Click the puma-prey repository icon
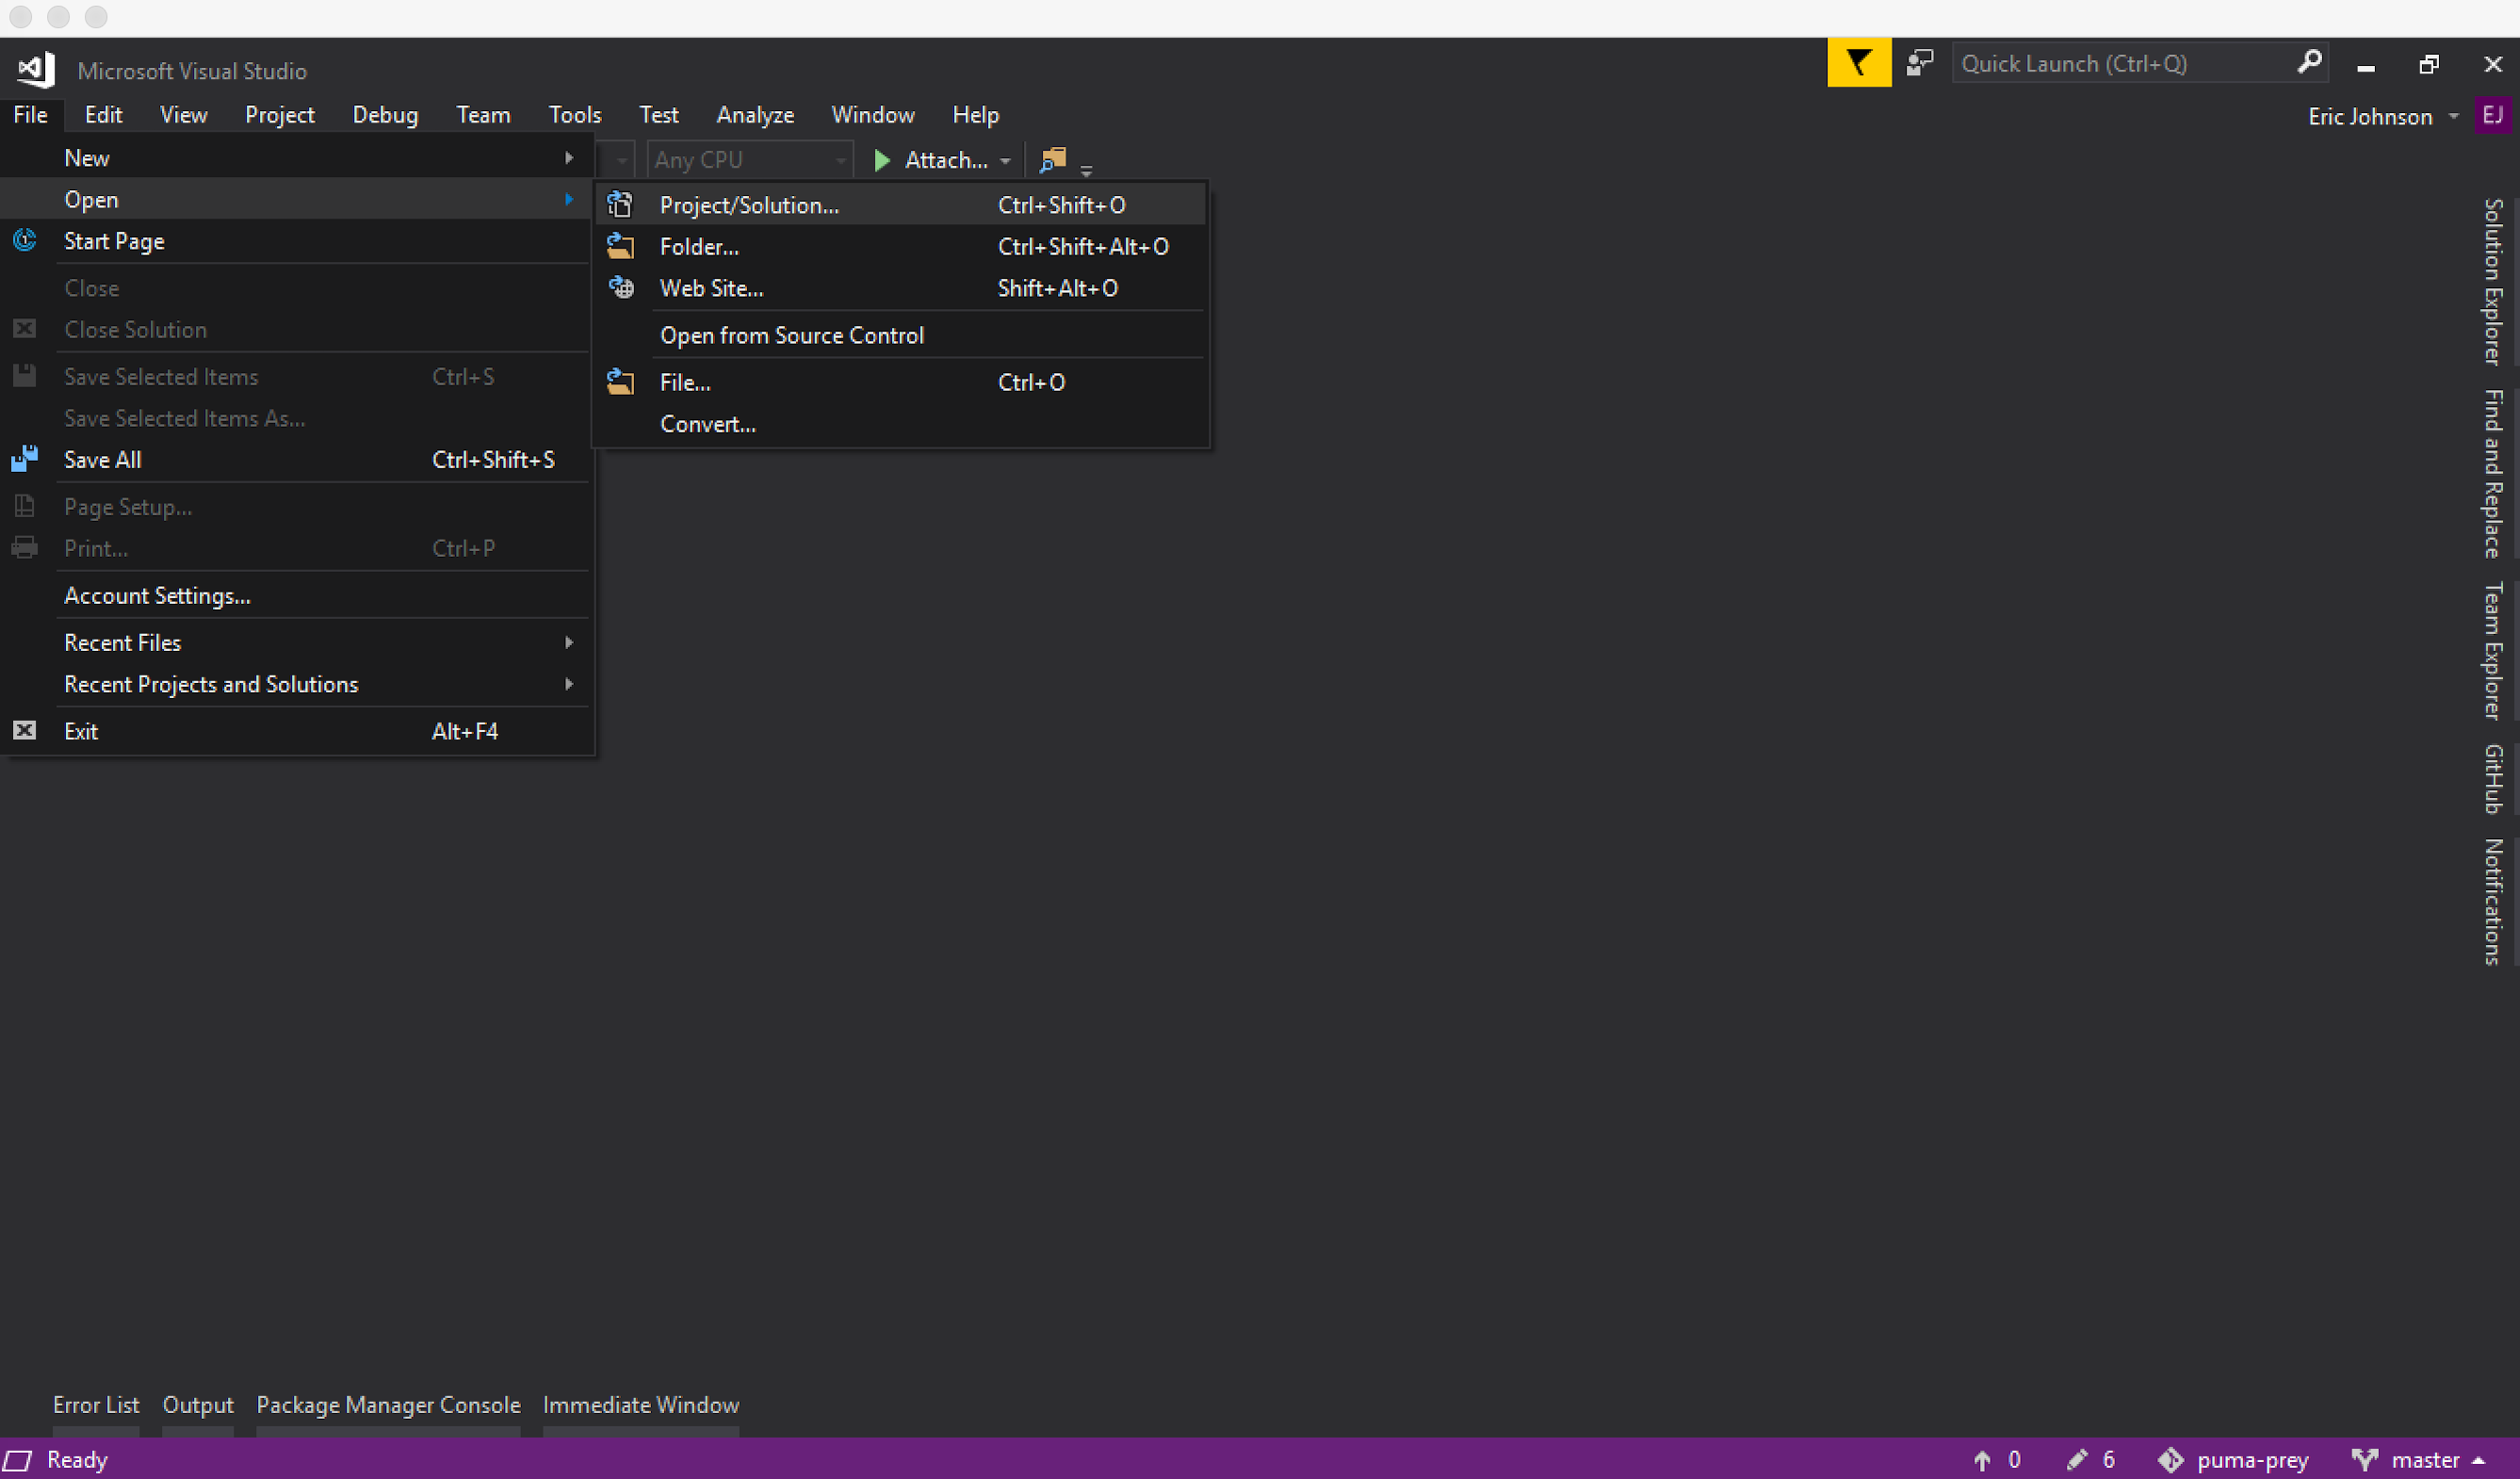 (2172, 1459)
